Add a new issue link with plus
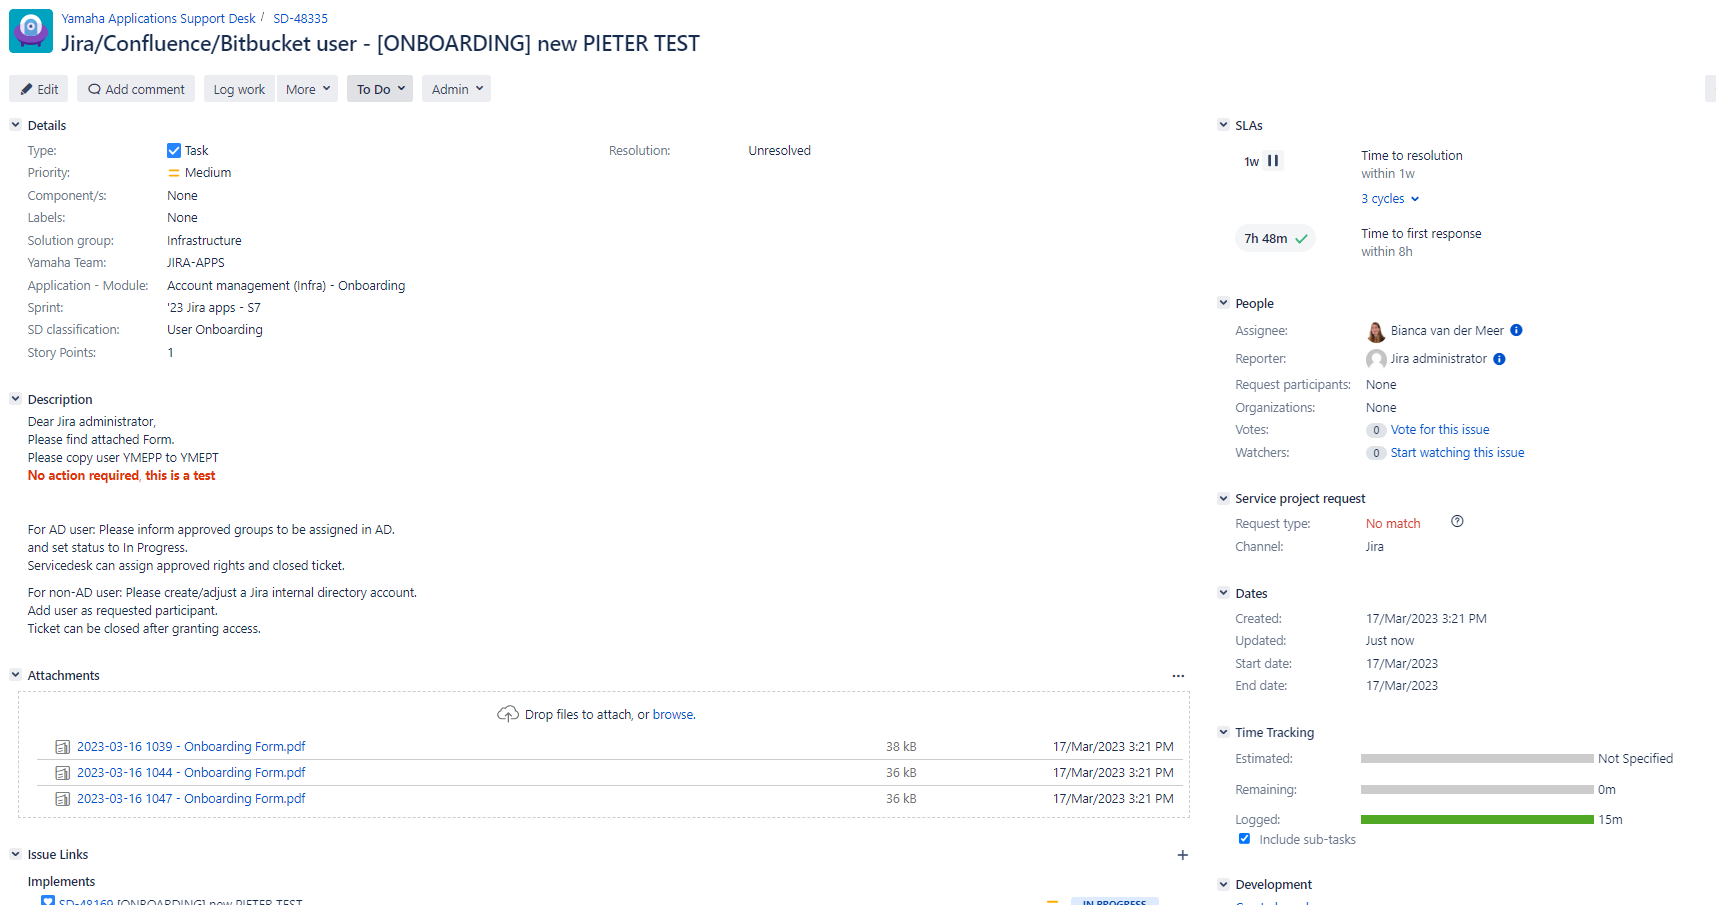This screenshot has width=1716, height=905. 1182,855
